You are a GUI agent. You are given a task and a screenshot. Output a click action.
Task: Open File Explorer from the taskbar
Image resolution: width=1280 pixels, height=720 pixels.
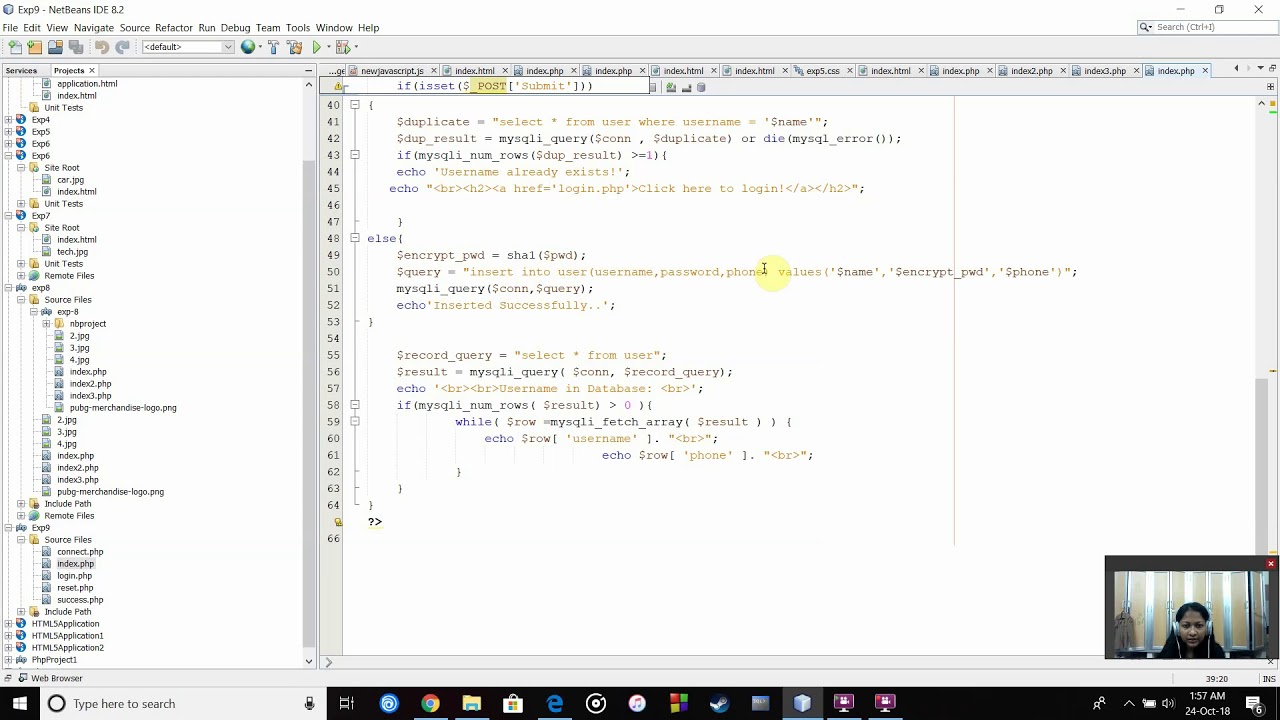[471, 703]
